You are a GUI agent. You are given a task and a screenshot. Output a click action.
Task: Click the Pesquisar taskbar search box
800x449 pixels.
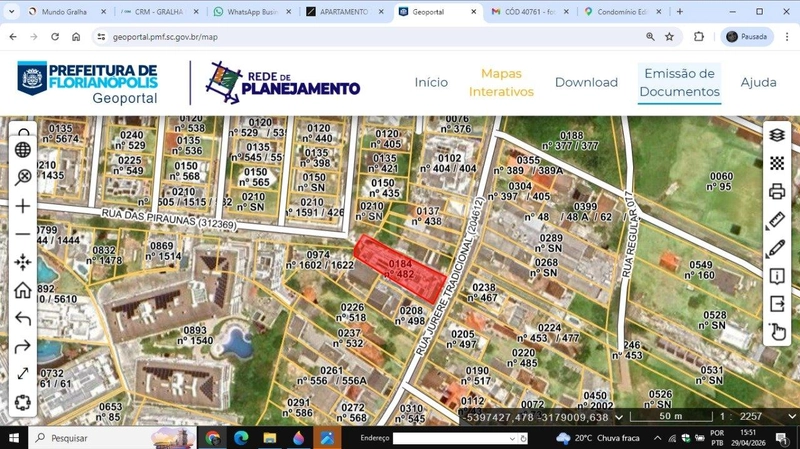point(112,438)
